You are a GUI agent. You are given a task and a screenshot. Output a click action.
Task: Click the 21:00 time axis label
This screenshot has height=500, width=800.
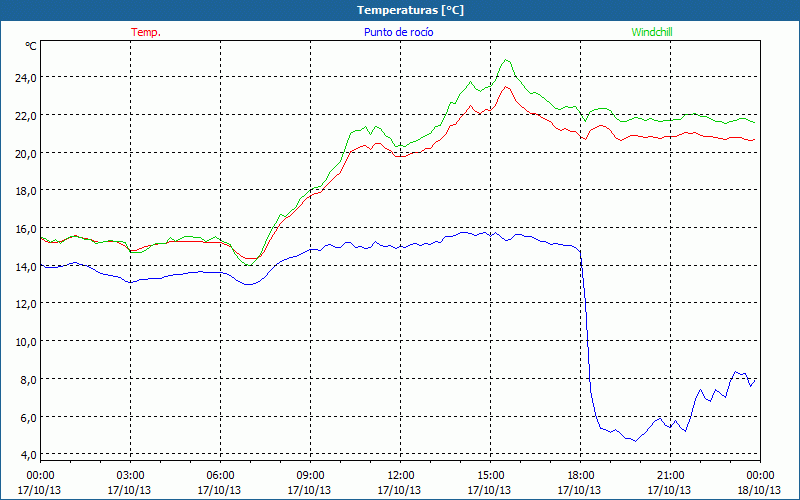(670, 476)
